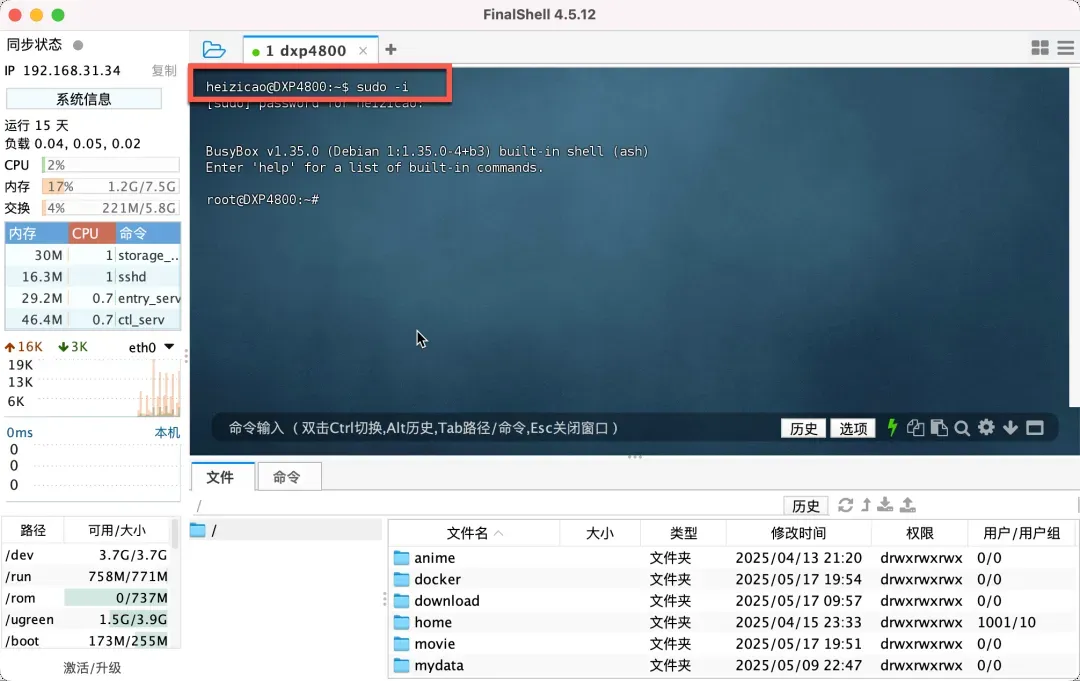Image resolution: width=1080 pixels, height=681 pixels.
Task: Sort files by 修改时间 column
Action: click(x=798, y=533)
